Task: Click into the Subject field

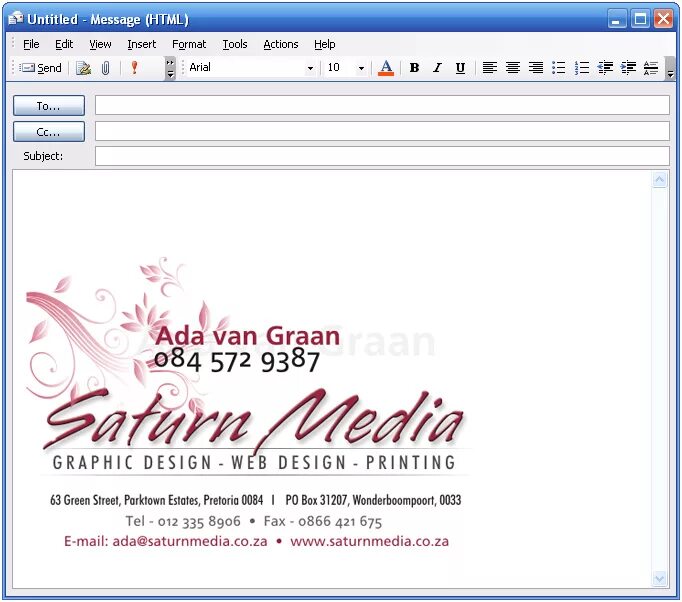Action: point(382,156)
